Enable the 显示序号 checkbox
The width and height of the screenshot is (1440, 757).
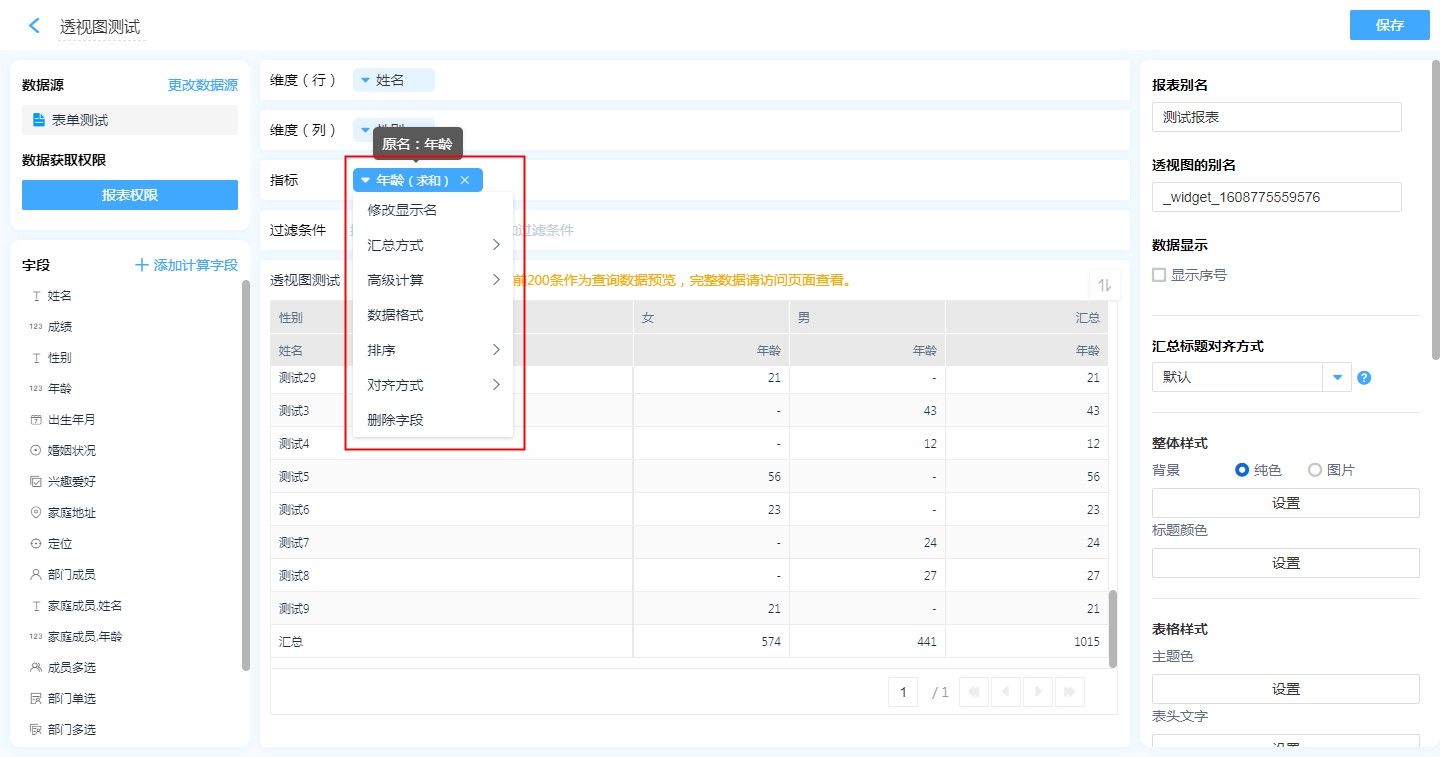(1159, 275)
